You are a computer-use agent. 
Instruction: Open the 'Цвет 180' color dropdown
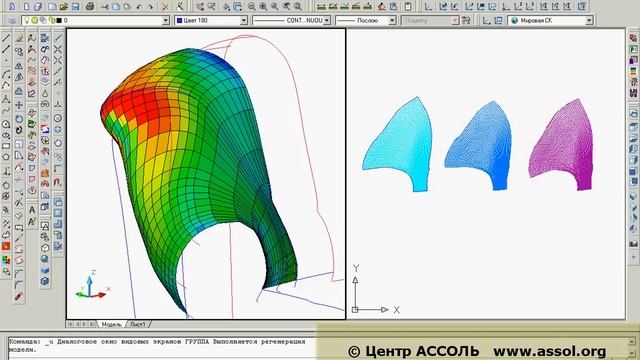tap(244, 20)
